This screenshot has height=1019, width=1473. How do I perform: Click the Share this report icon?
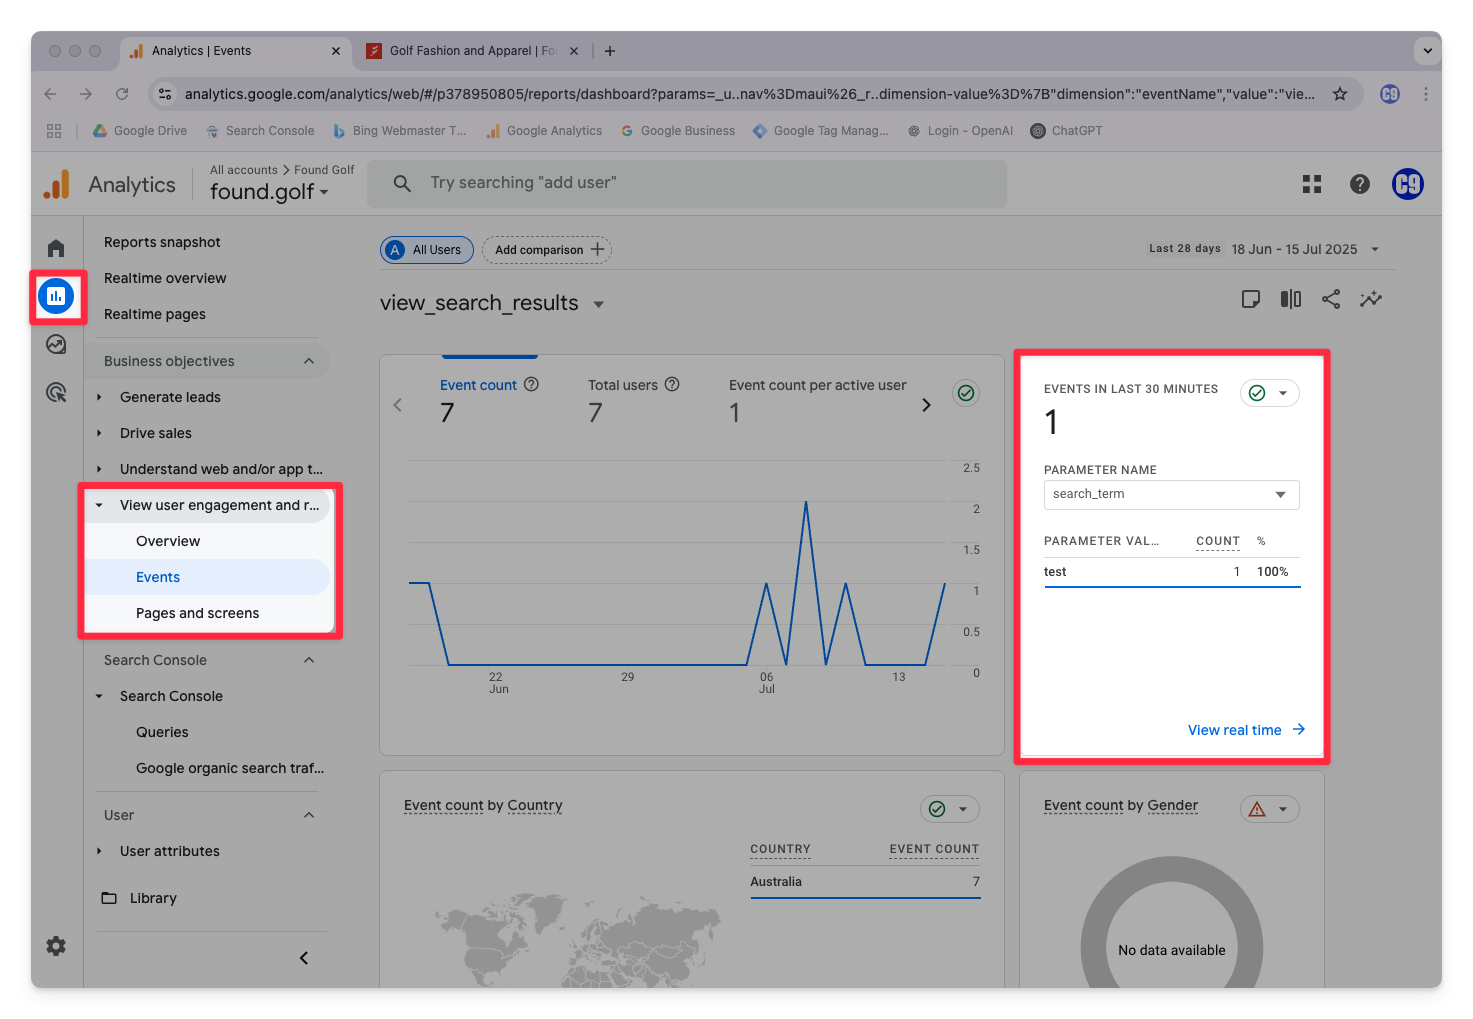coord(1331,299)
